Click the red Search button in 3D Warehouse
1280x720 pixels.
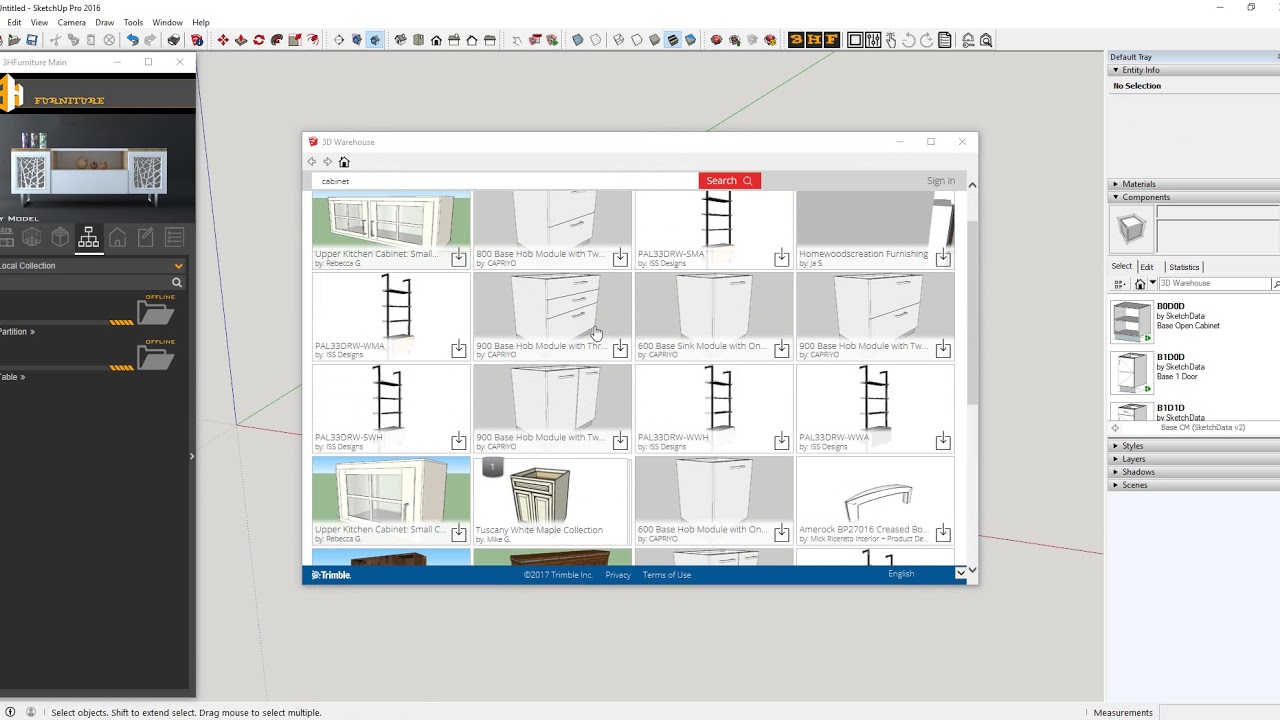(x=729, y=181)
